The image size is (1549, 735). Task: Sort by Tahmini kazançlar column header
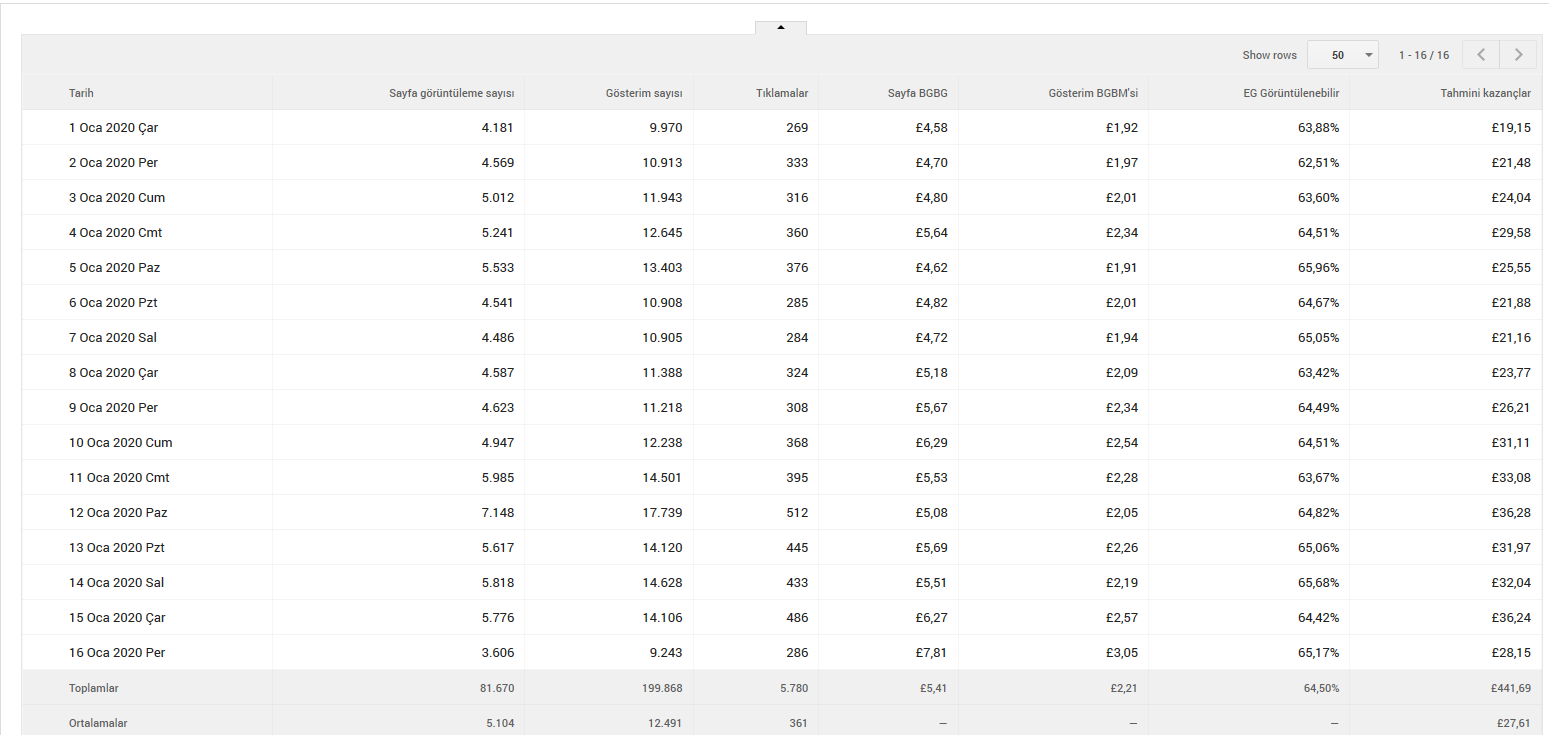coord(1486,93)
